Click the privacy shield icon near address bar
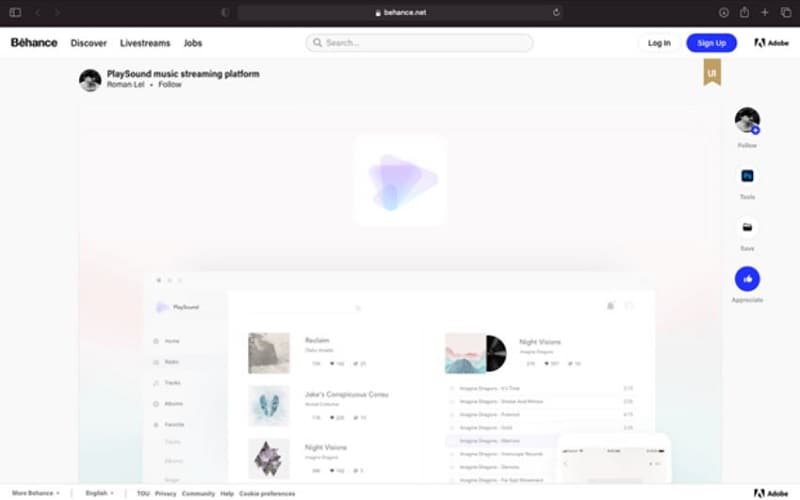Screen dimensions: 800x500 225,12
